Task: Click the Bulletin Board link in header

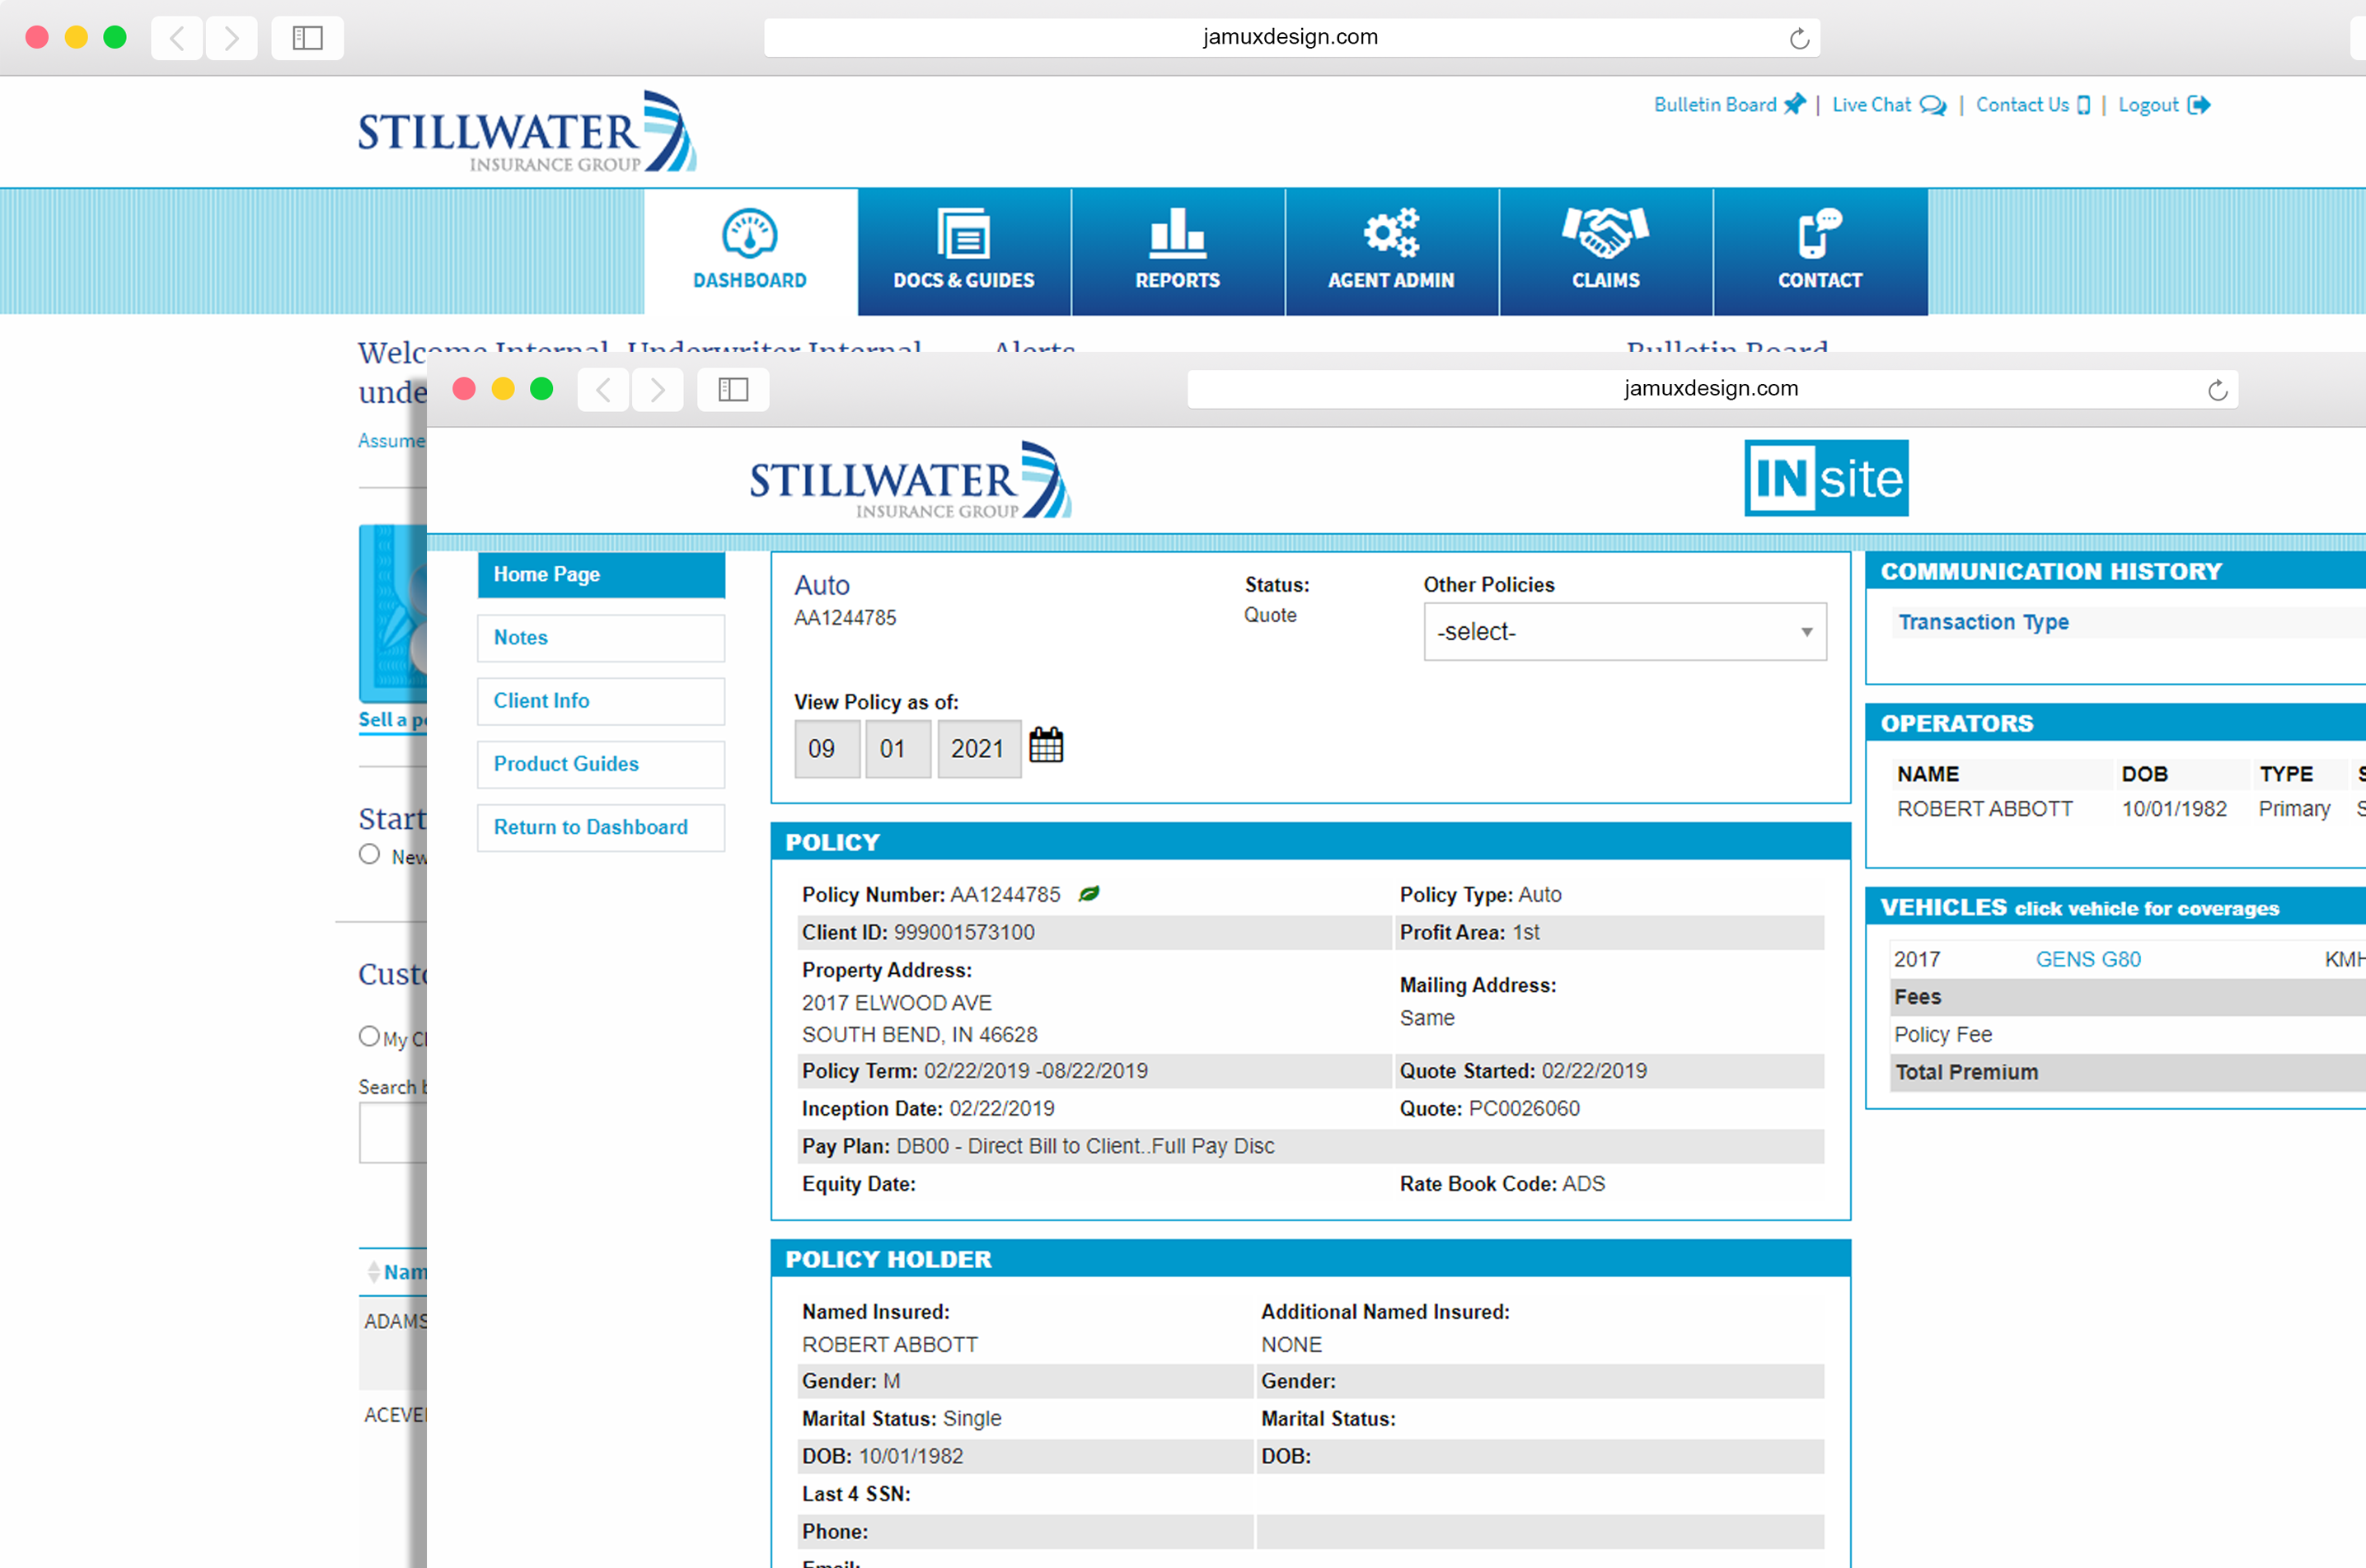Action: [x=1729, y=105]
